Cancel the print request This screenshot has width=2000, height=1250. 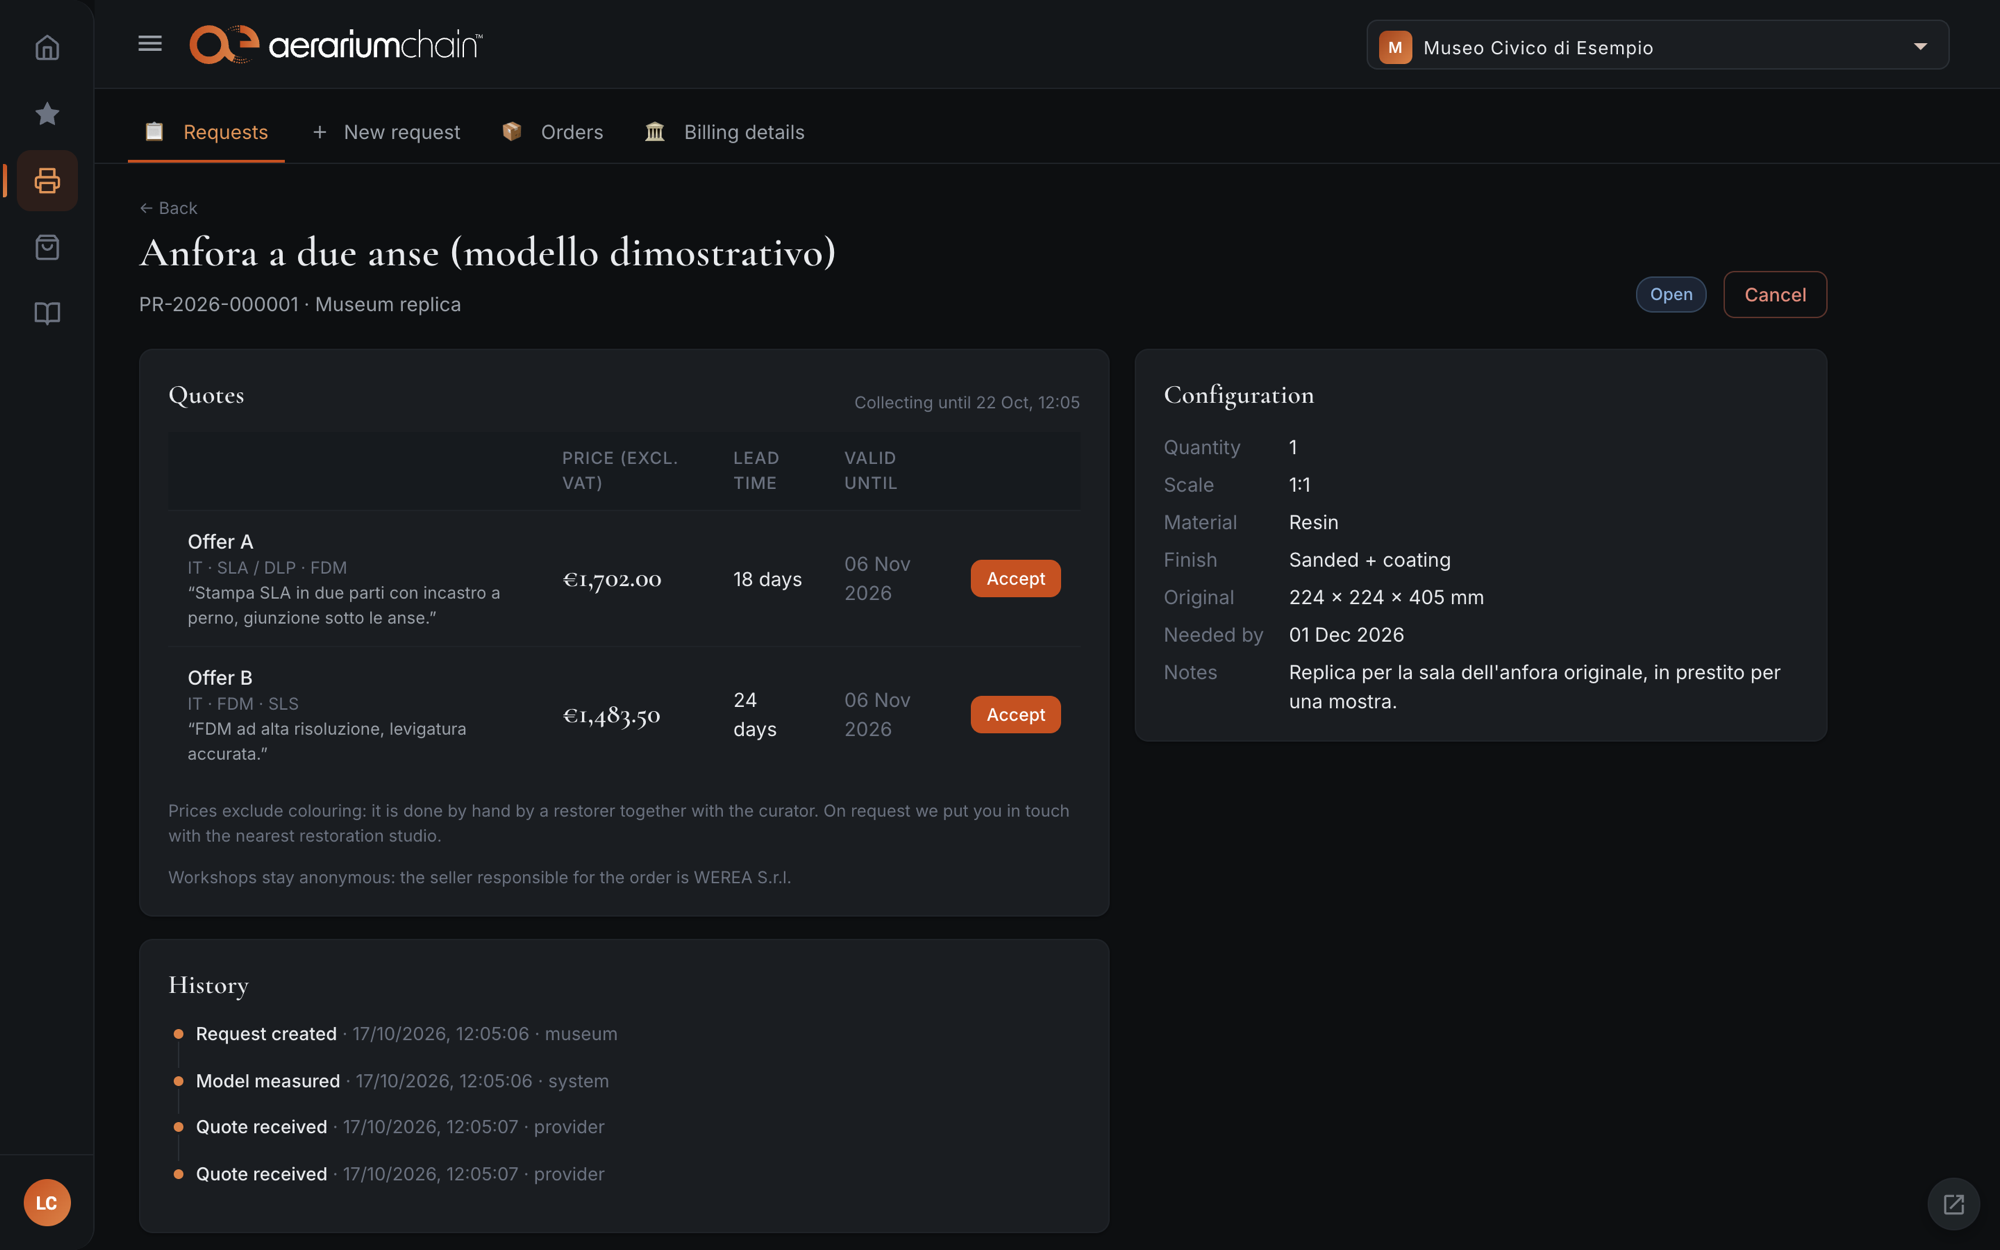click(1775, 294)
